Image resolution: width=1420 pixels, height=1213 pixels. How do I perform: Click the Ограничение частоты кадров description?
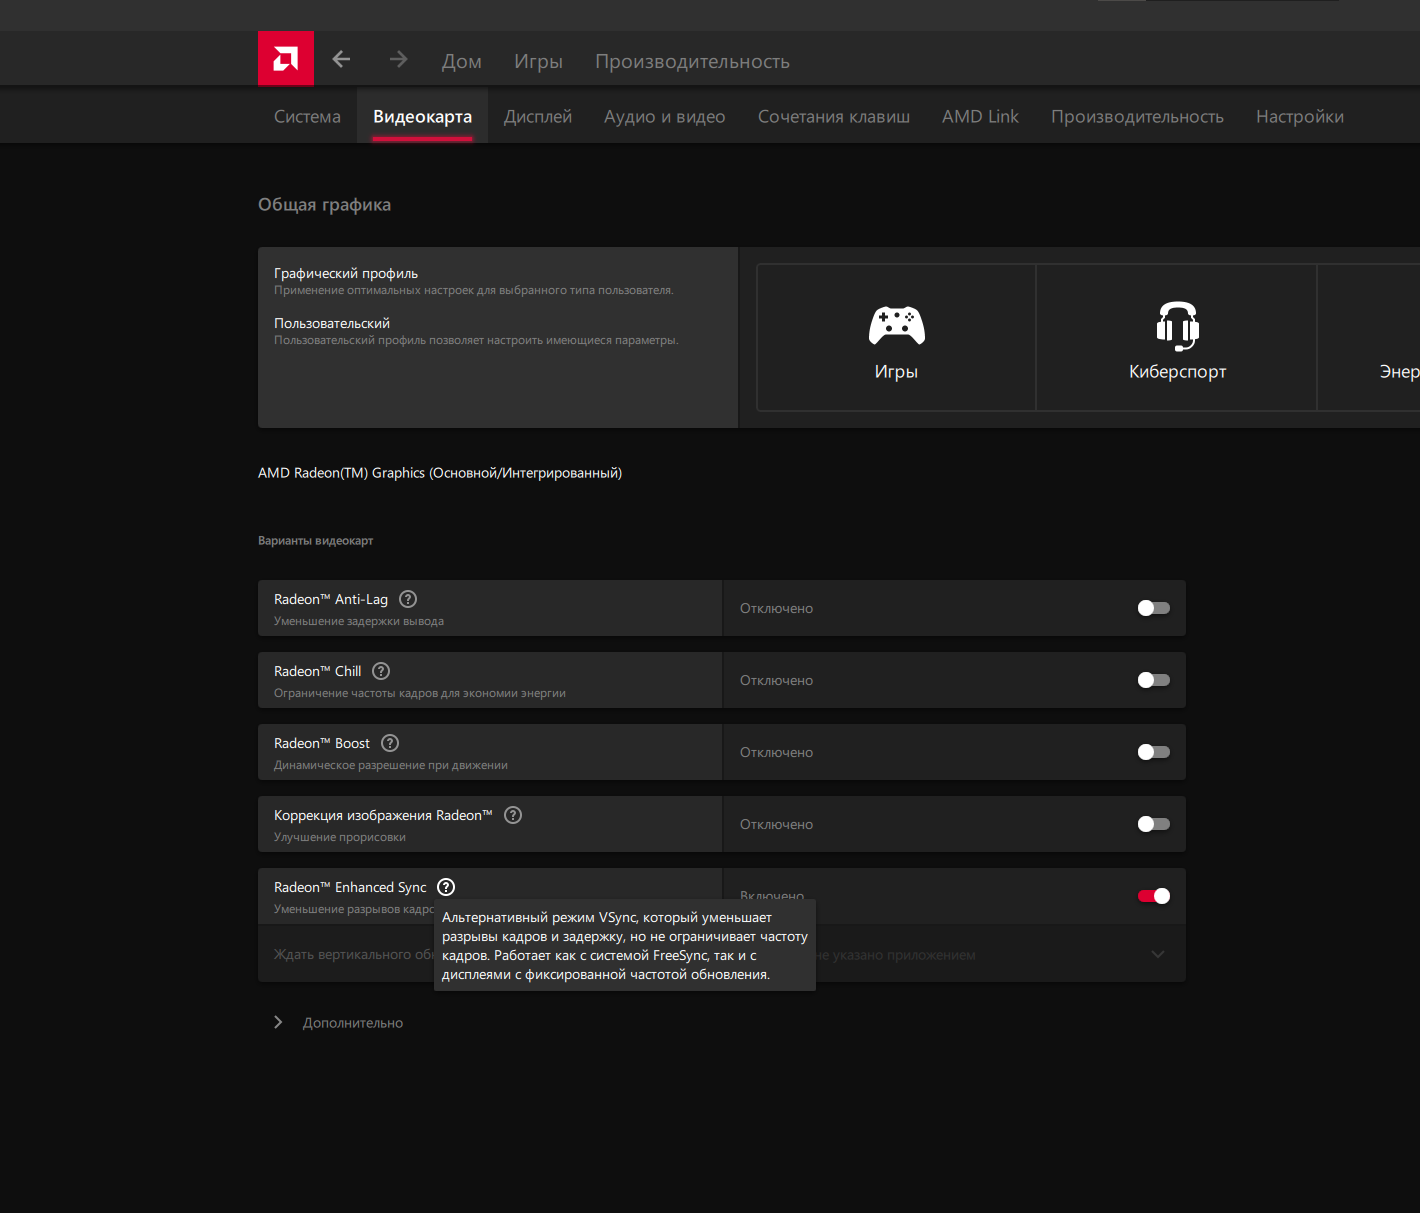(x=420, y=693)
